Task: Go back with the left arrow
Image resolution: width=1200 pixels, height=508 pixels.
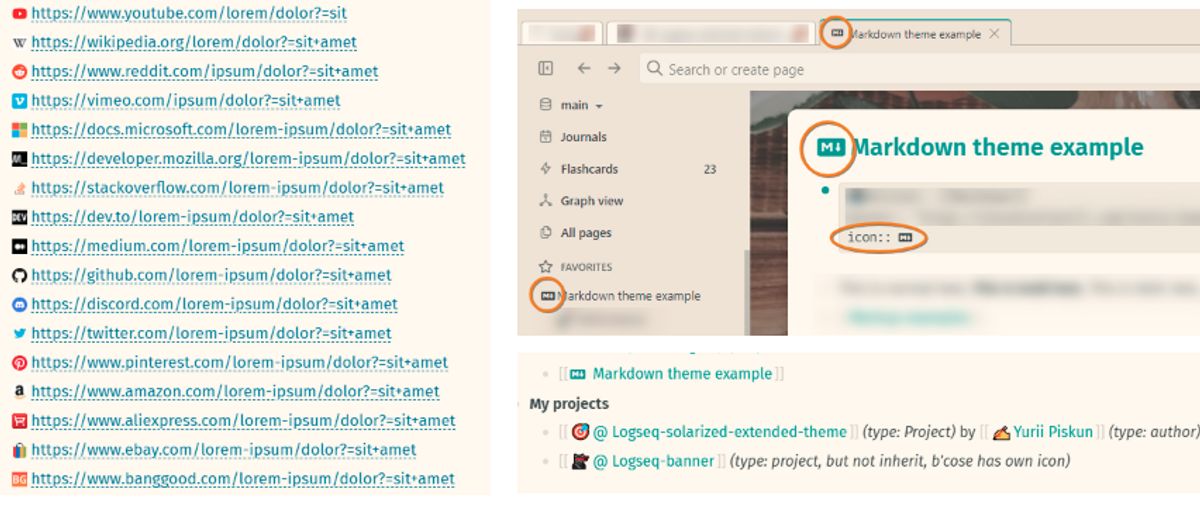Action: pos(584,68)
